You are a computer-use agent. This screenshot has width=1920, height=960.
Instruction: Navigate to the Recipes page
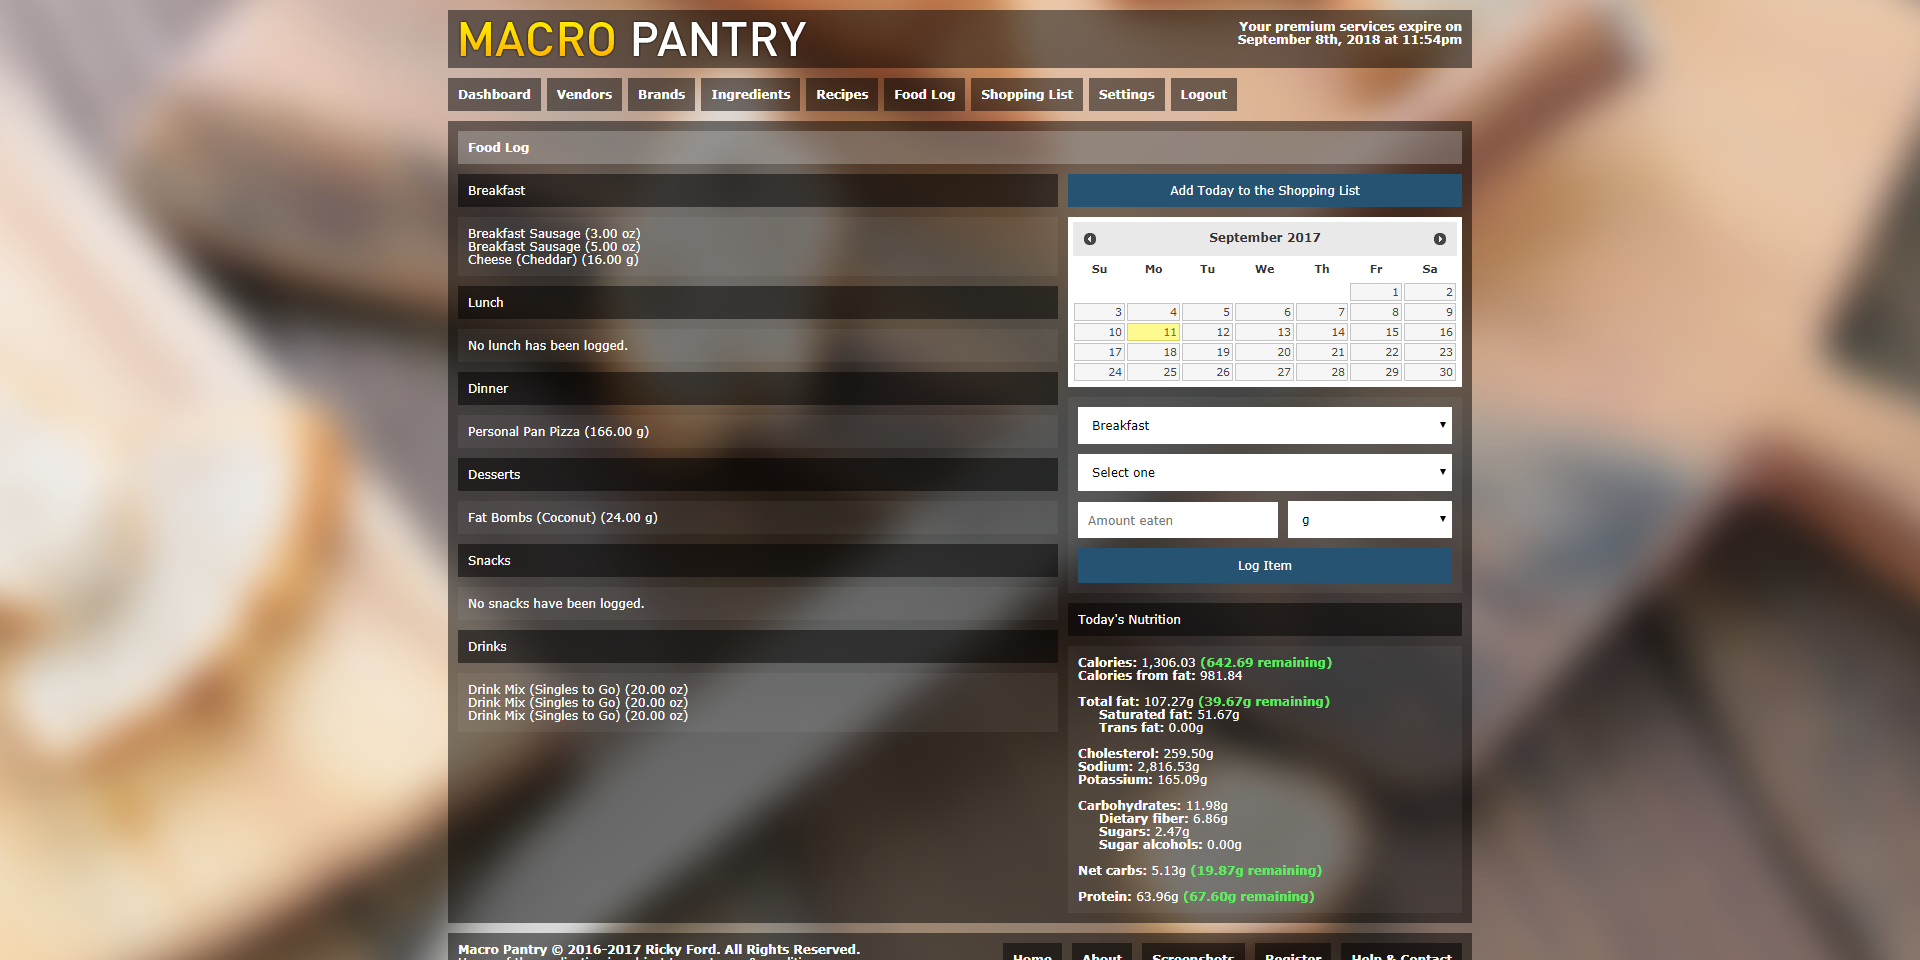point(841,95)
